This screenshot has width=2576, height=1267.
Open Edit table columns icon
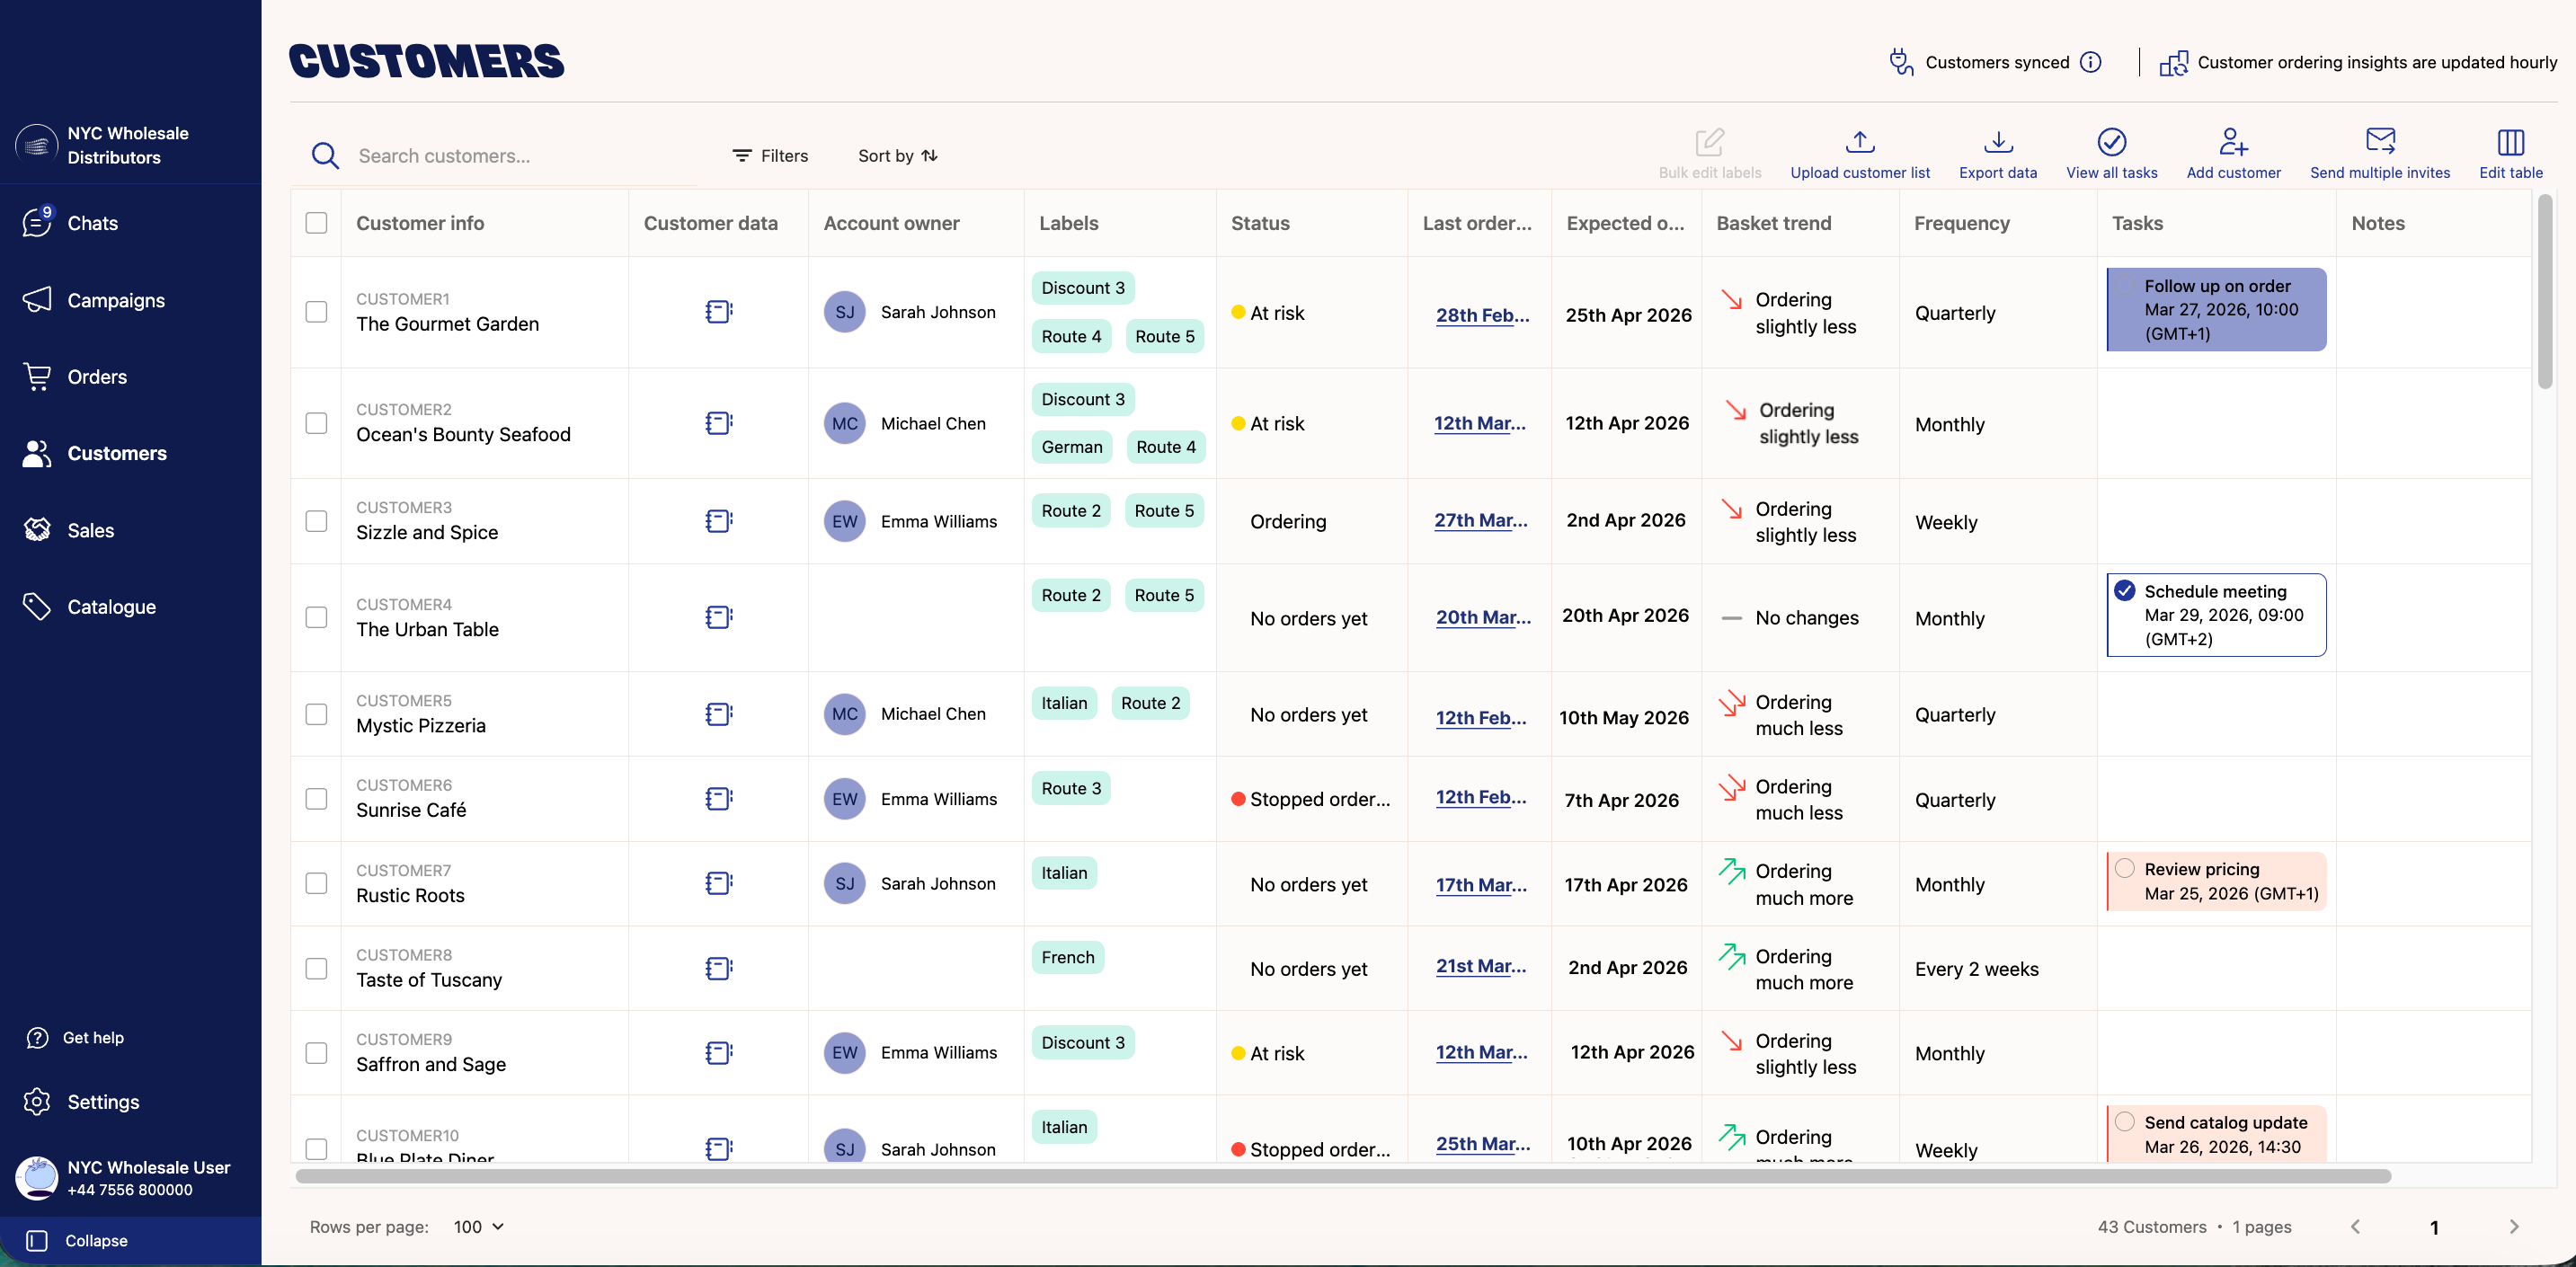tap(2510, 141)
